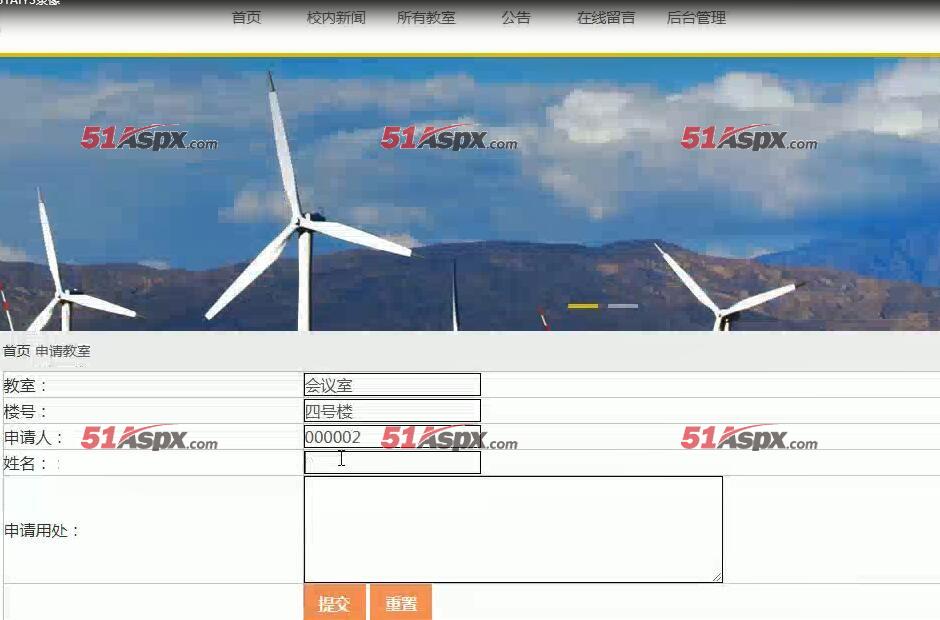940x620 pixels.
Task: Submit the form with 提交 button
Action: point(335,603)
